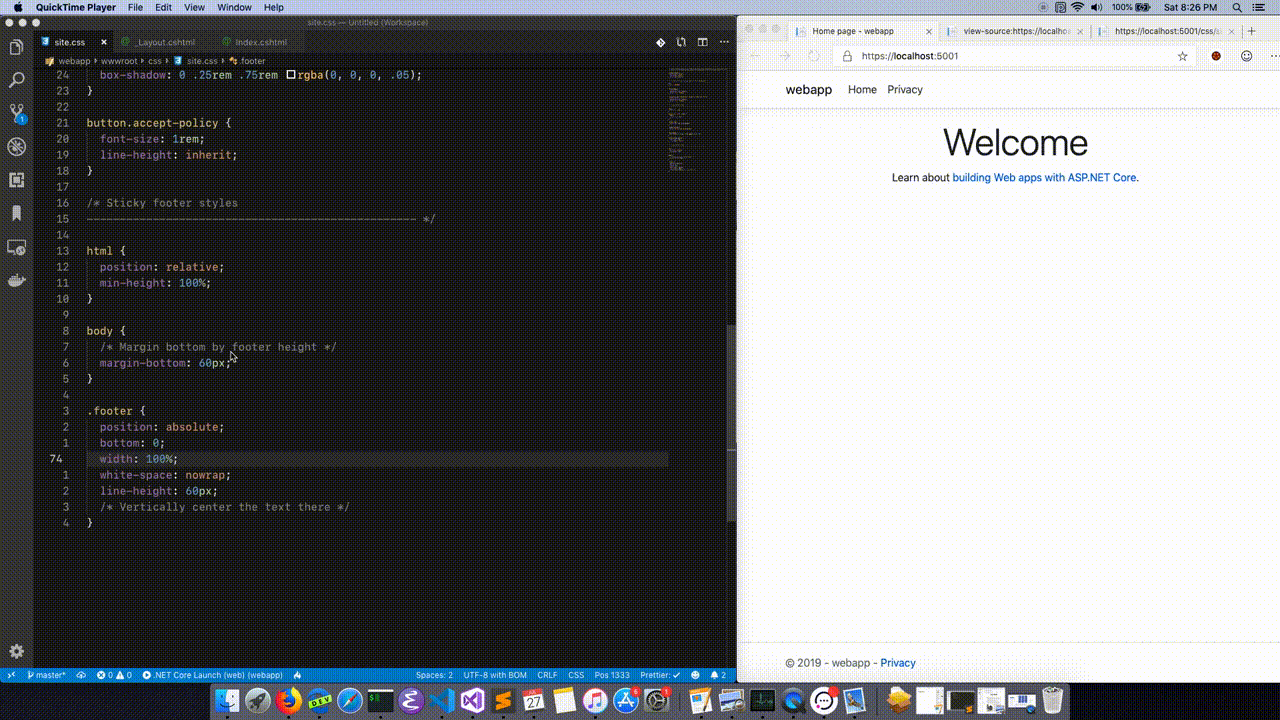1280x720 pixels.
Task: Click the Prettier status indicator
Action: [x=660, y=675]
